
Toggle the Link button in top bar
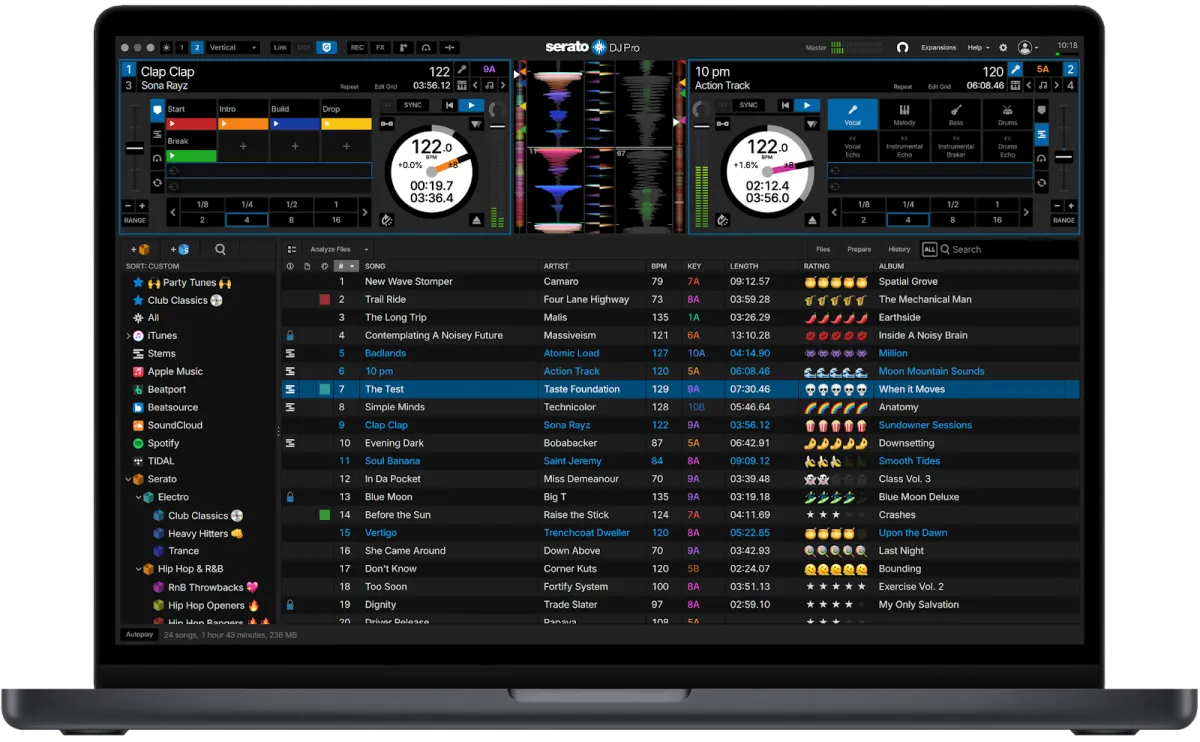click(x=280, y=47)
